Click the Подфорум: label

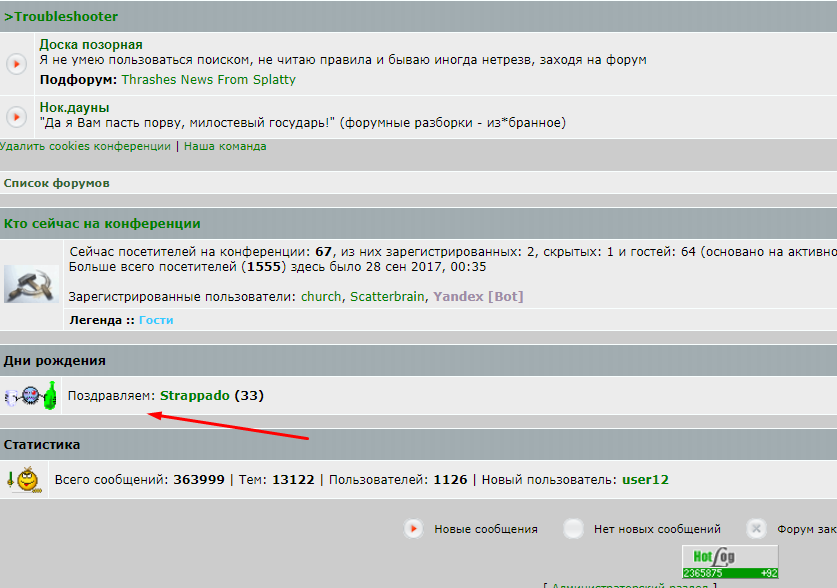coord(78,80)
